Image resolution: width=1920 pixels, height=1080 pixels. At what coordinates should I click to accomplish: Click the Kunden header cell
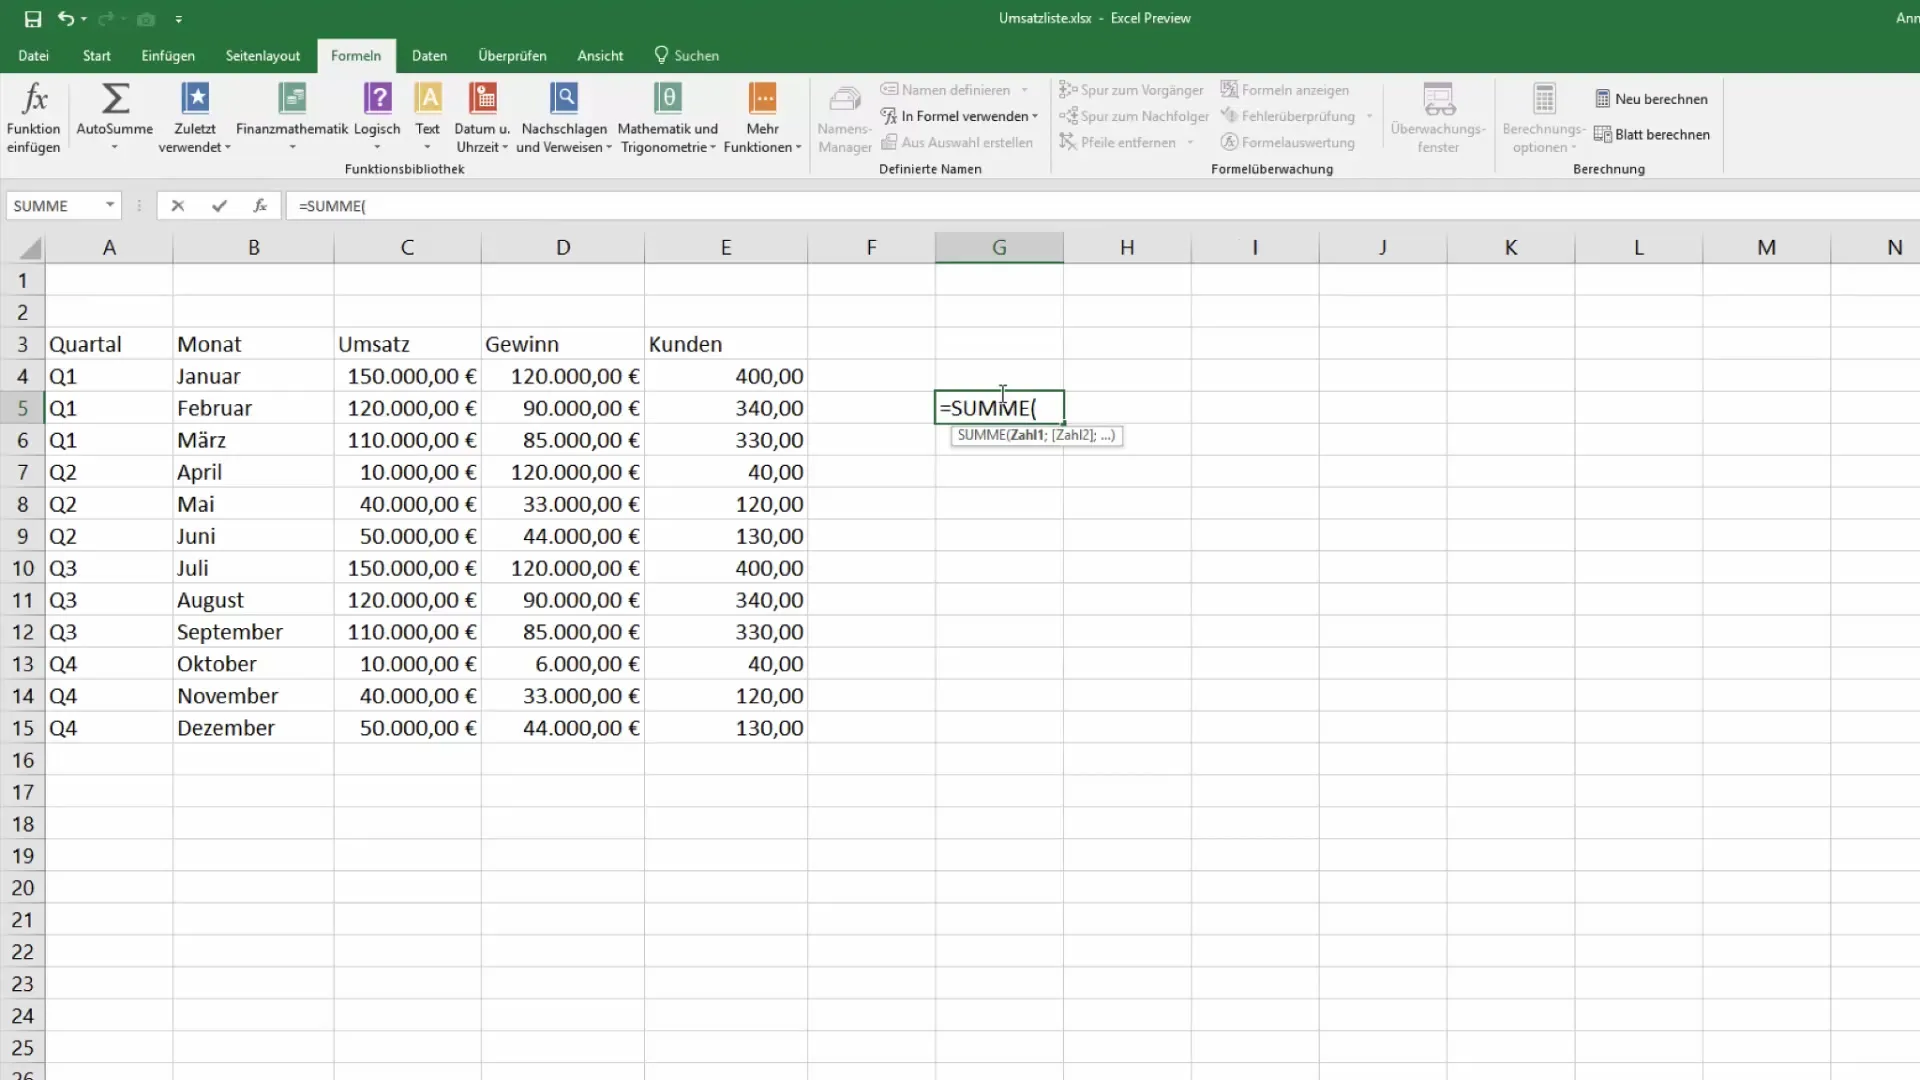tap(726, 344)
